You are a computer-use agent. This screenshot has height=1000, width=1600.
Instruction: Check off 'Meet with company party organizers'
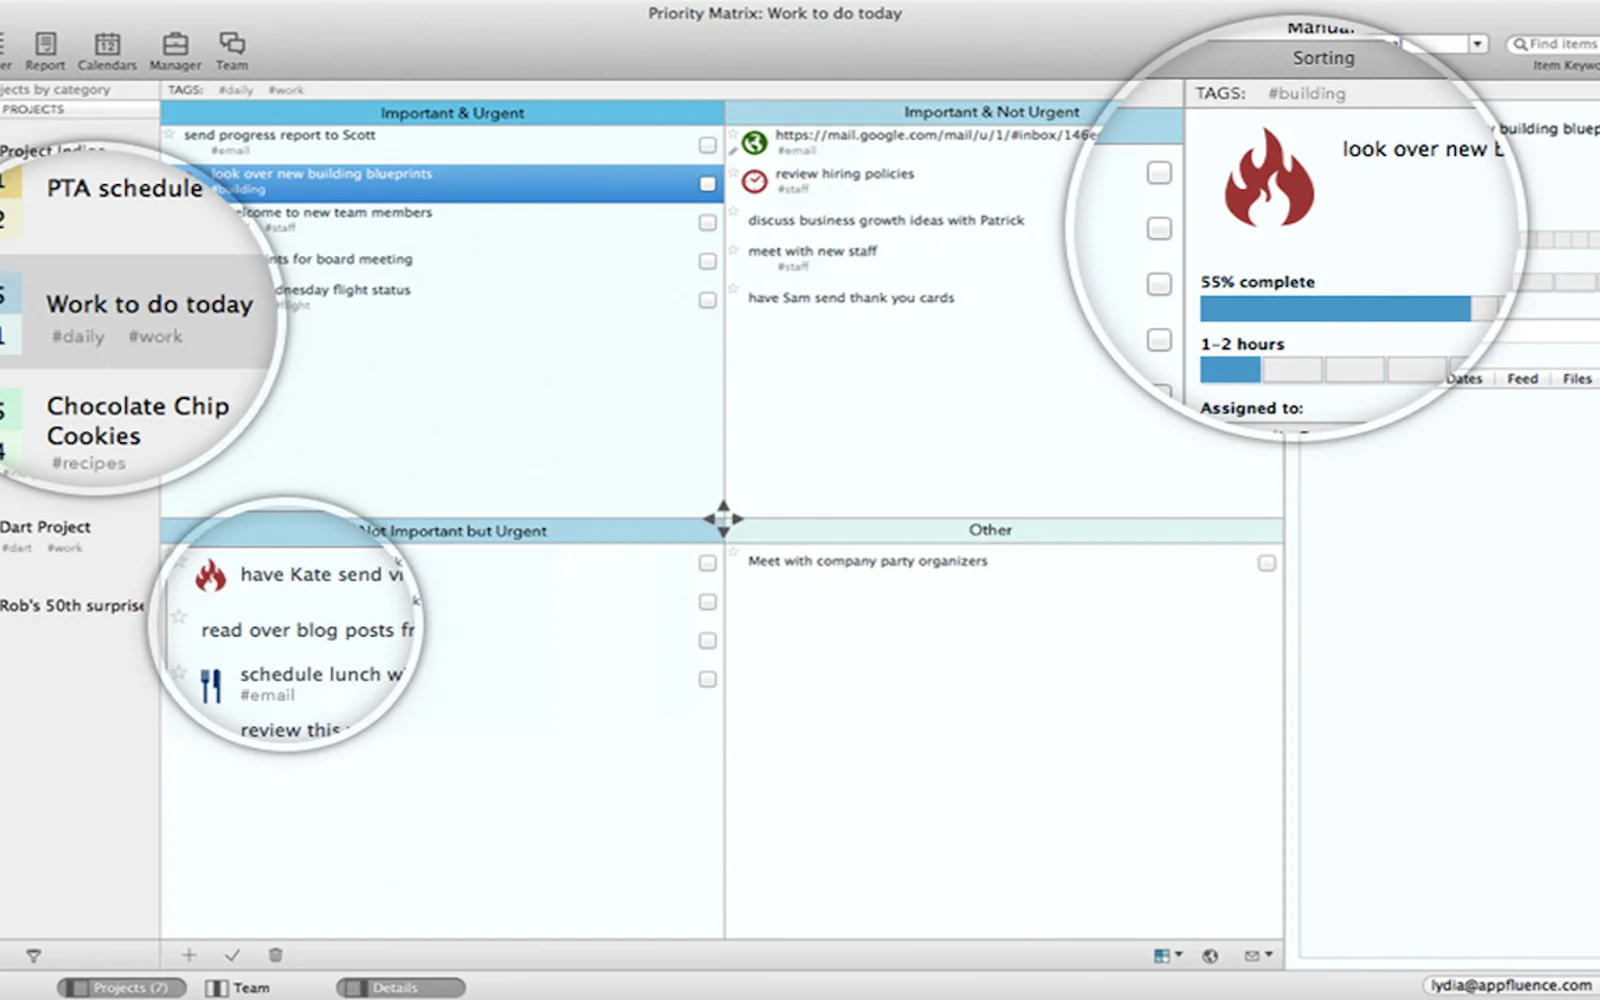point(1267,563)
